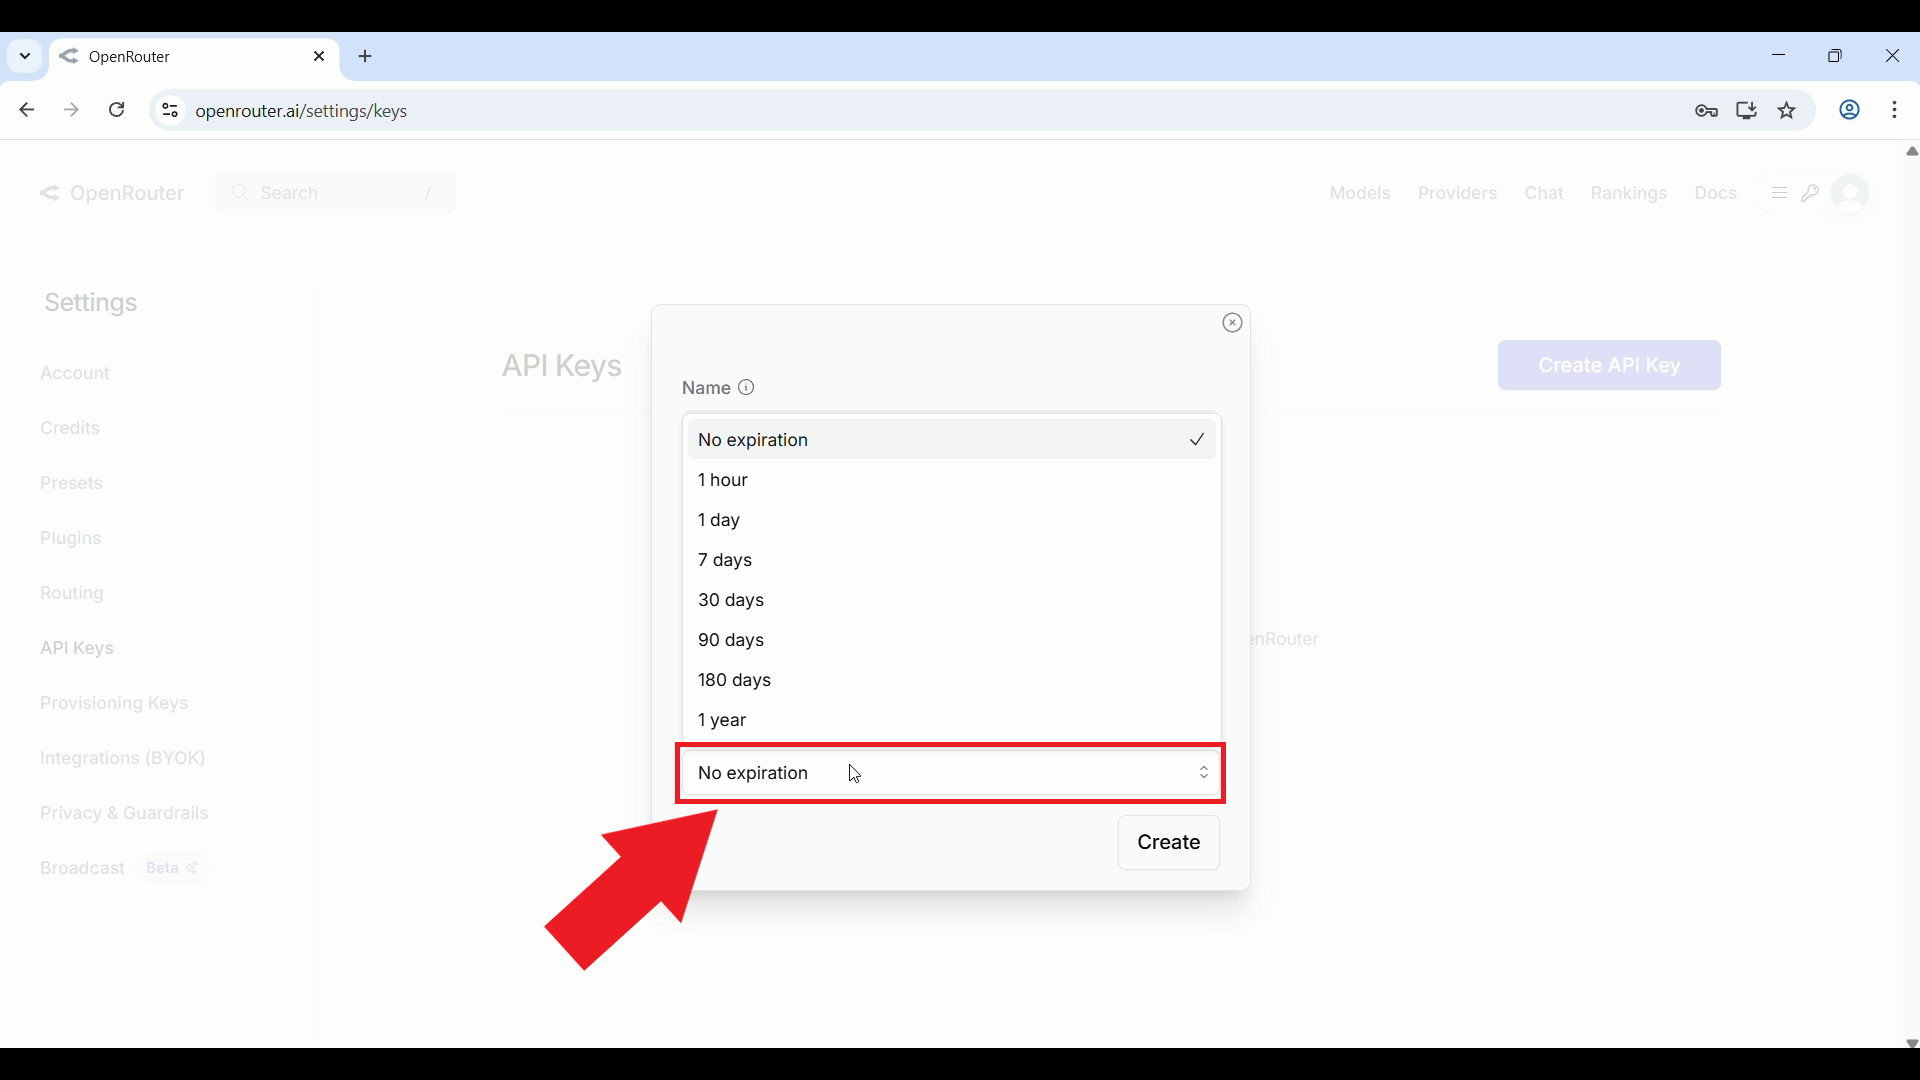Open the hamburger menu icon in header
Viewport: 1920px width, 1080px height.
[x=1779, y=193]
